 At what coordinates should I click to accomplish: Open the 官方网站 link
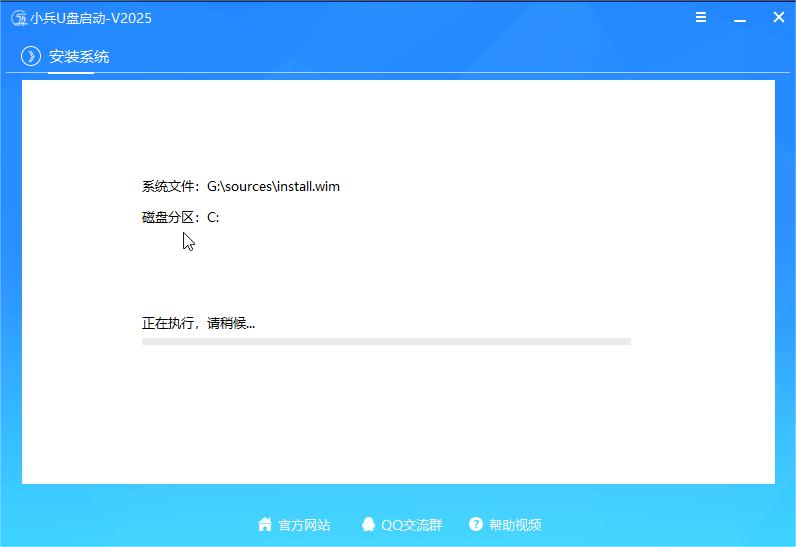(304, 525)
